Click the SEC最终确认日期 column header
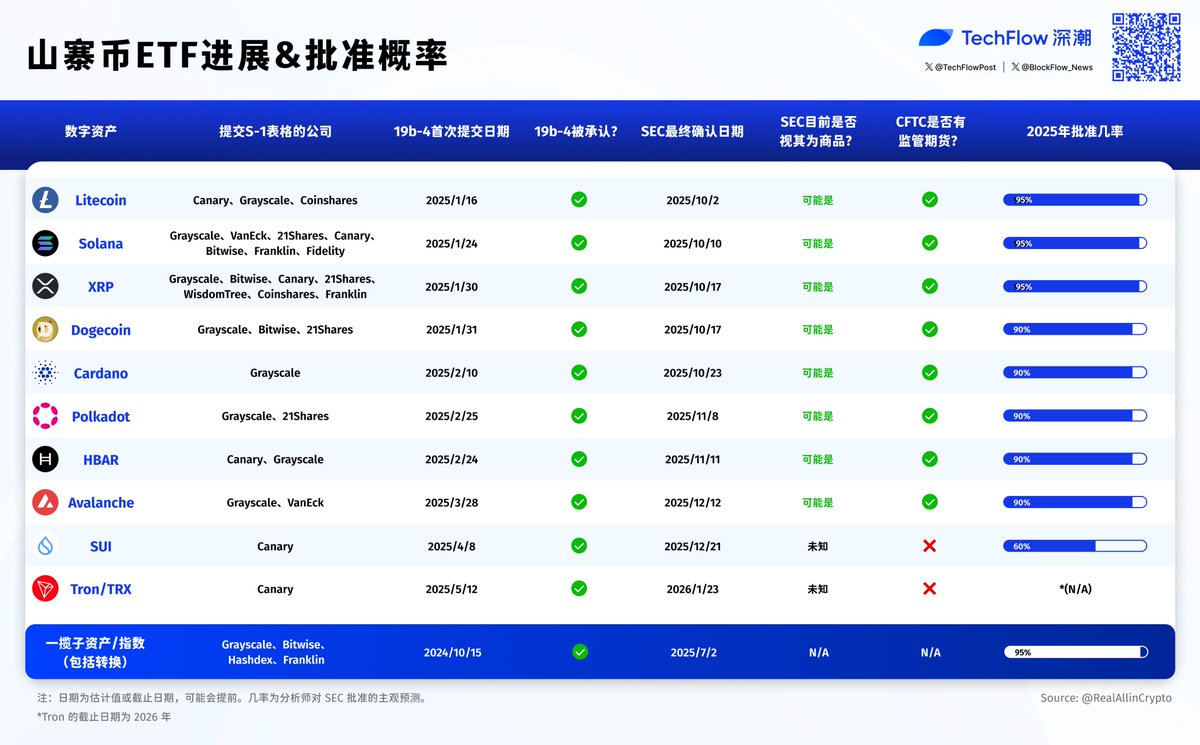The image size is (1200, 745). click(692, 131)
